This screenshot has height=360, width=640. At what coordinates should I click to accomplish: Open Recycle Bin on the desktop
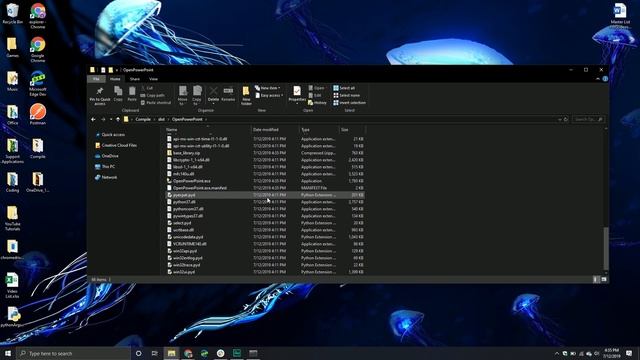[12, 14]
